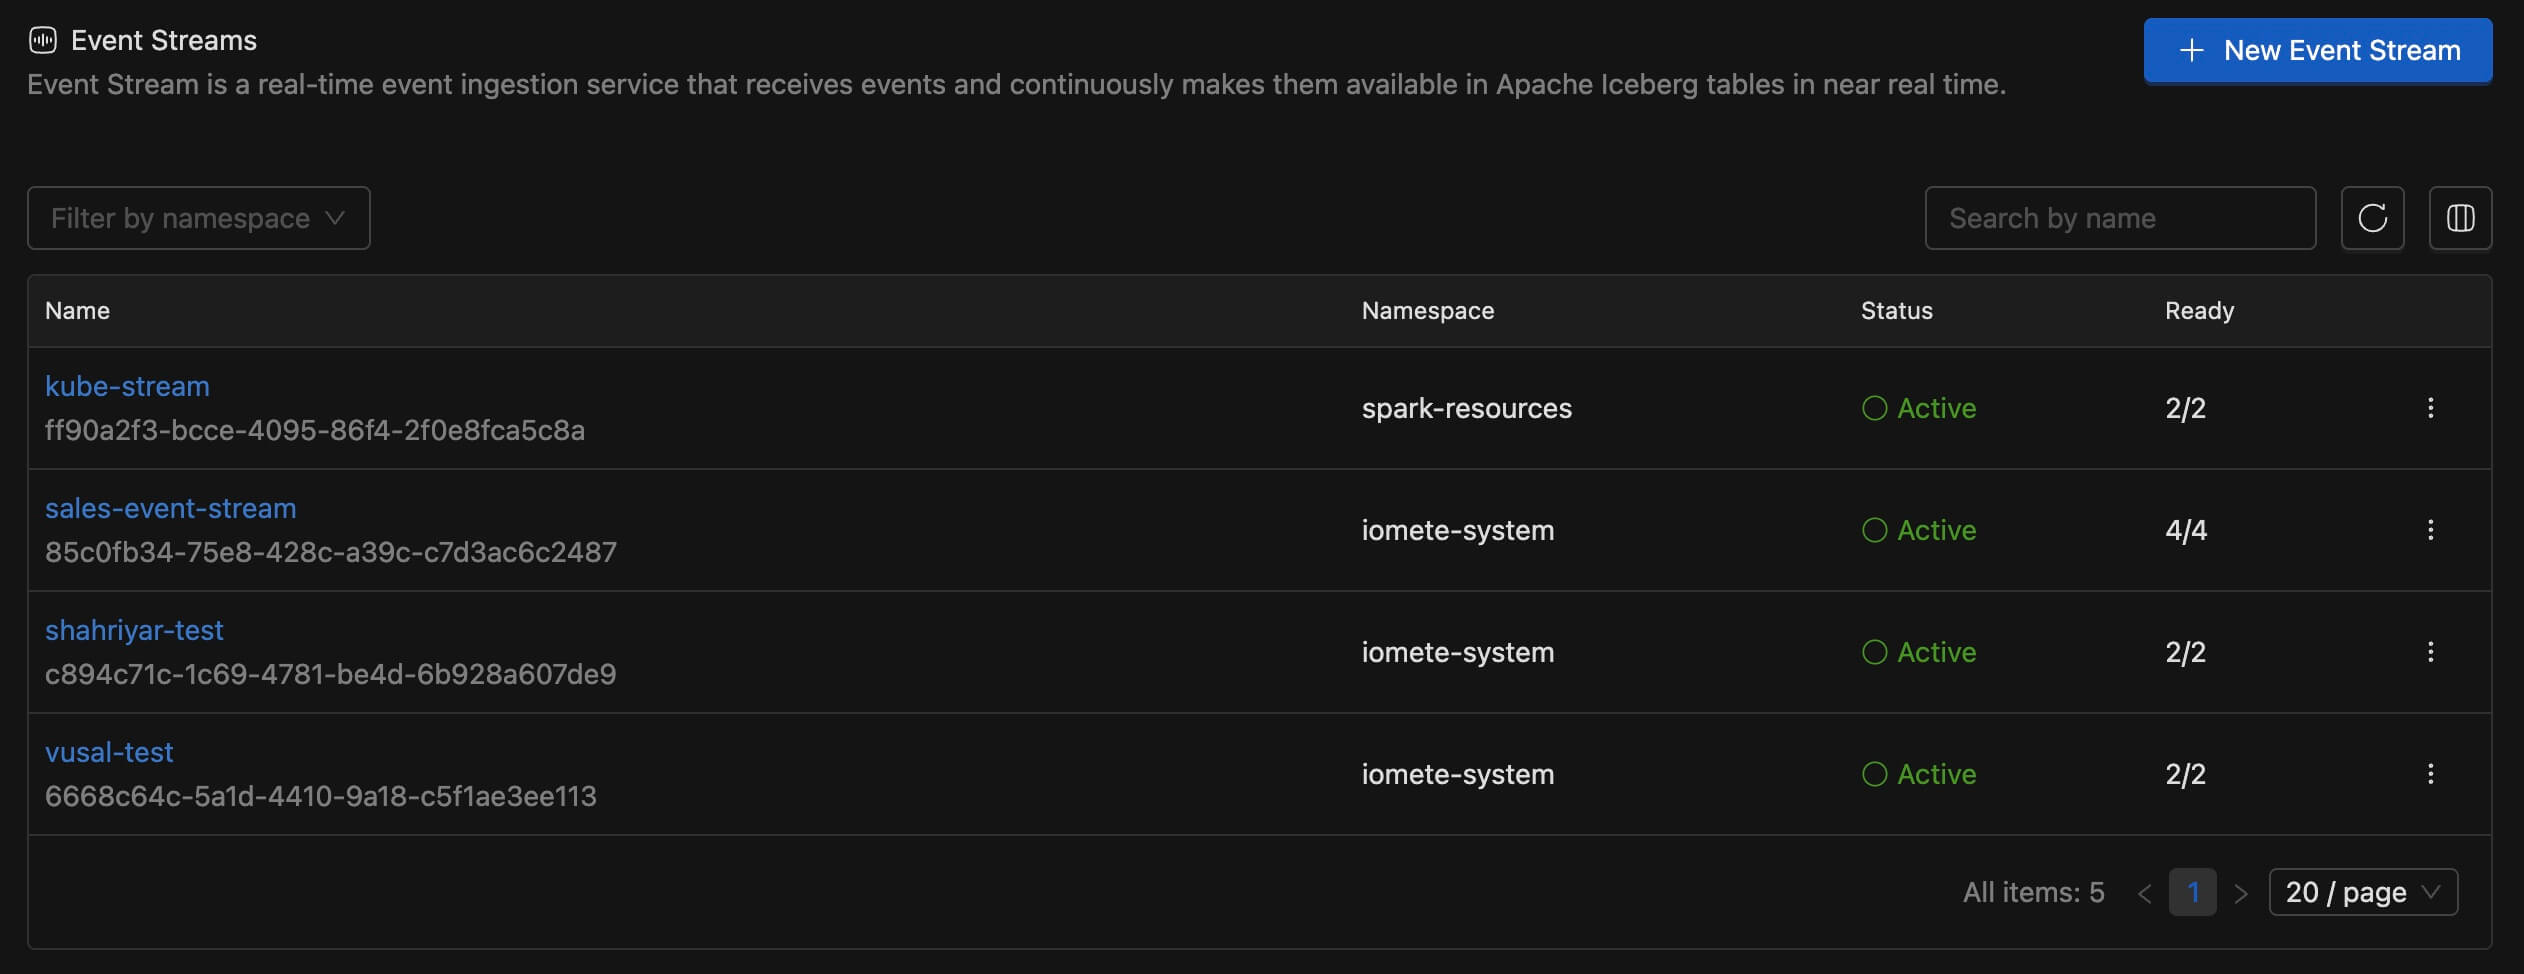Click the refresh list icon button
This screenshot has height=974, width=2524.
click(x=2372, y=218)
